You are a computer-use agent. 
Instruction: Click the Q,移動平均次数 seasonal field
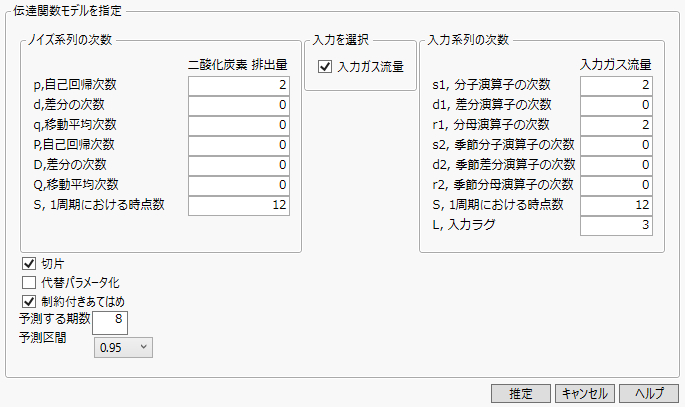click(x=239, y=185)
